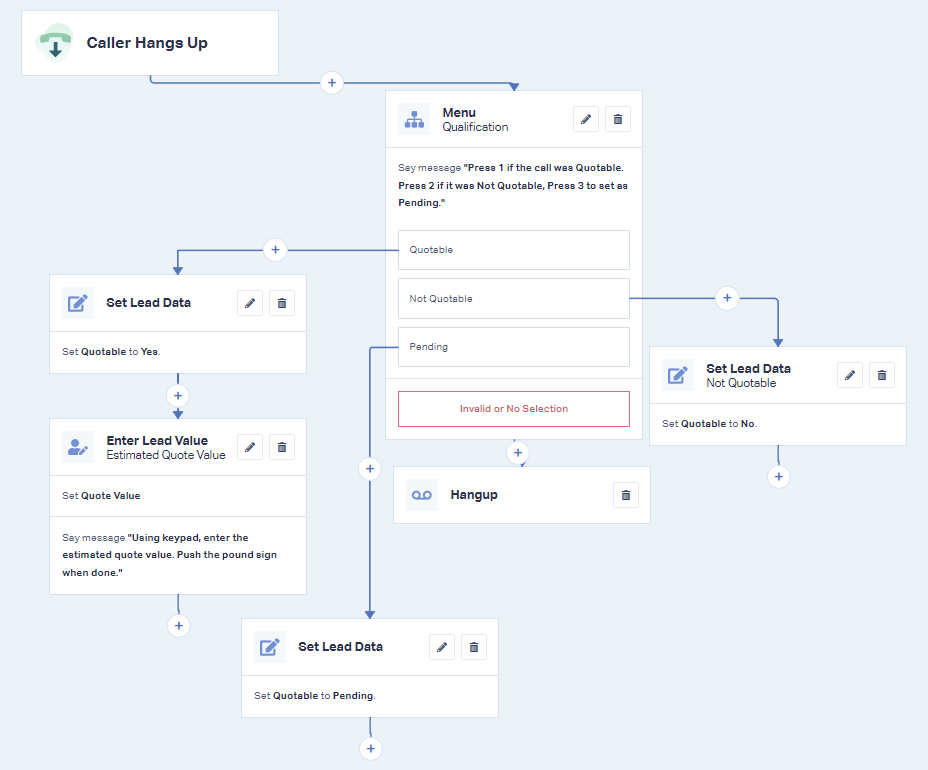Click the Not Quotable node subtitle
928x770 pixels.
(x=741, y=384)
